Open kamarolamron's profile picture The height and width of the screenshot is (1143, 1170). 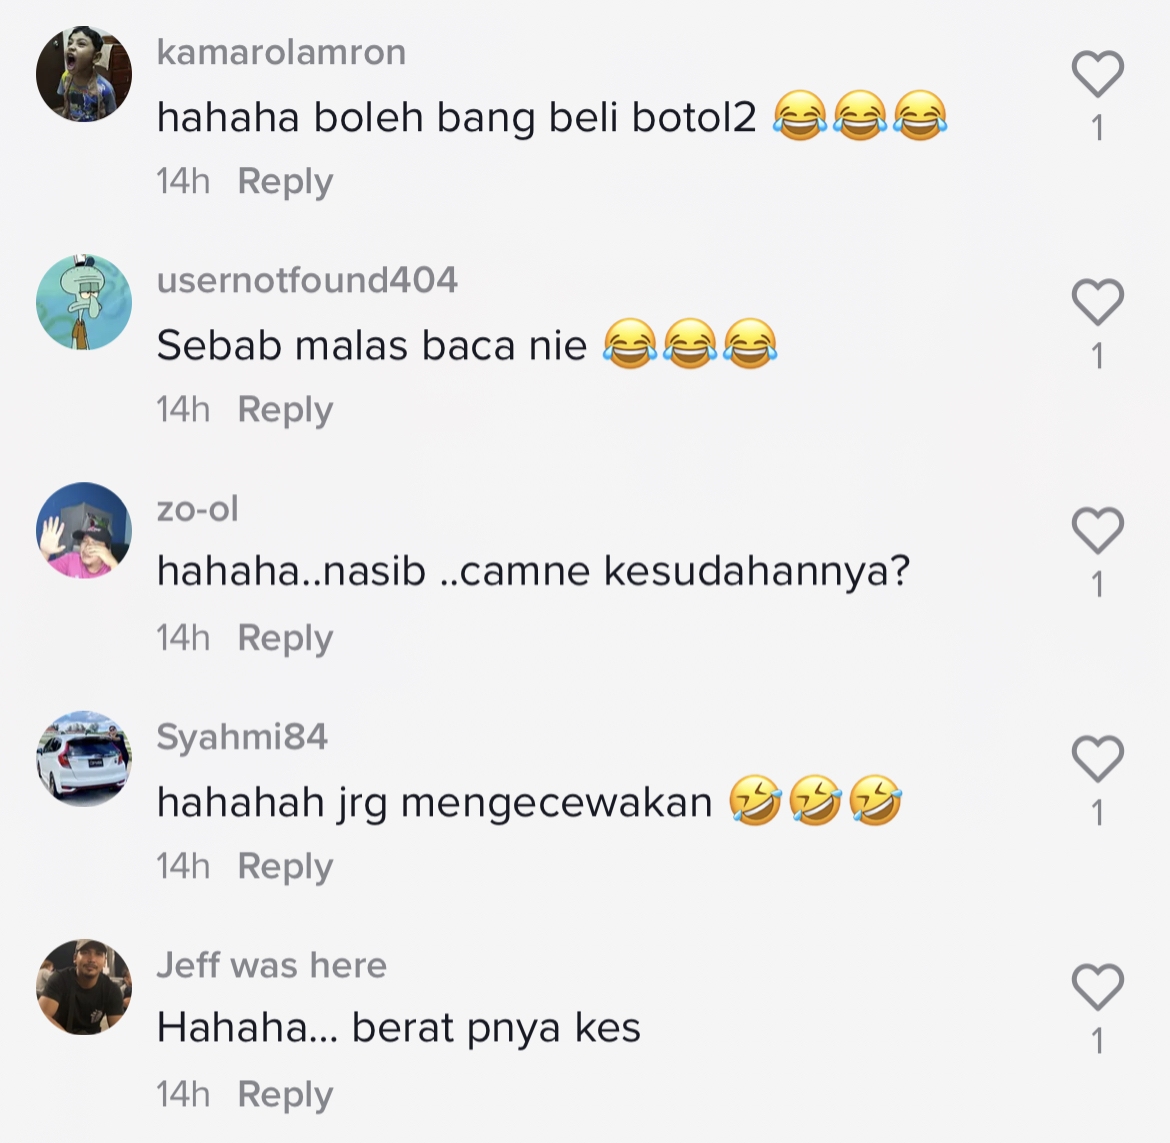click(x=84, y=74)
